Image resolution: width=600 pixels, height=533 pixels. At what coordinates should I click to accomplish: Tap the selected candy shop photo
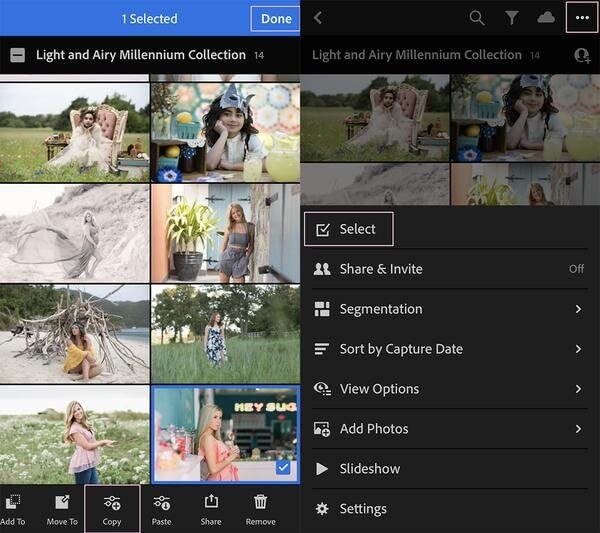point(225,435)
